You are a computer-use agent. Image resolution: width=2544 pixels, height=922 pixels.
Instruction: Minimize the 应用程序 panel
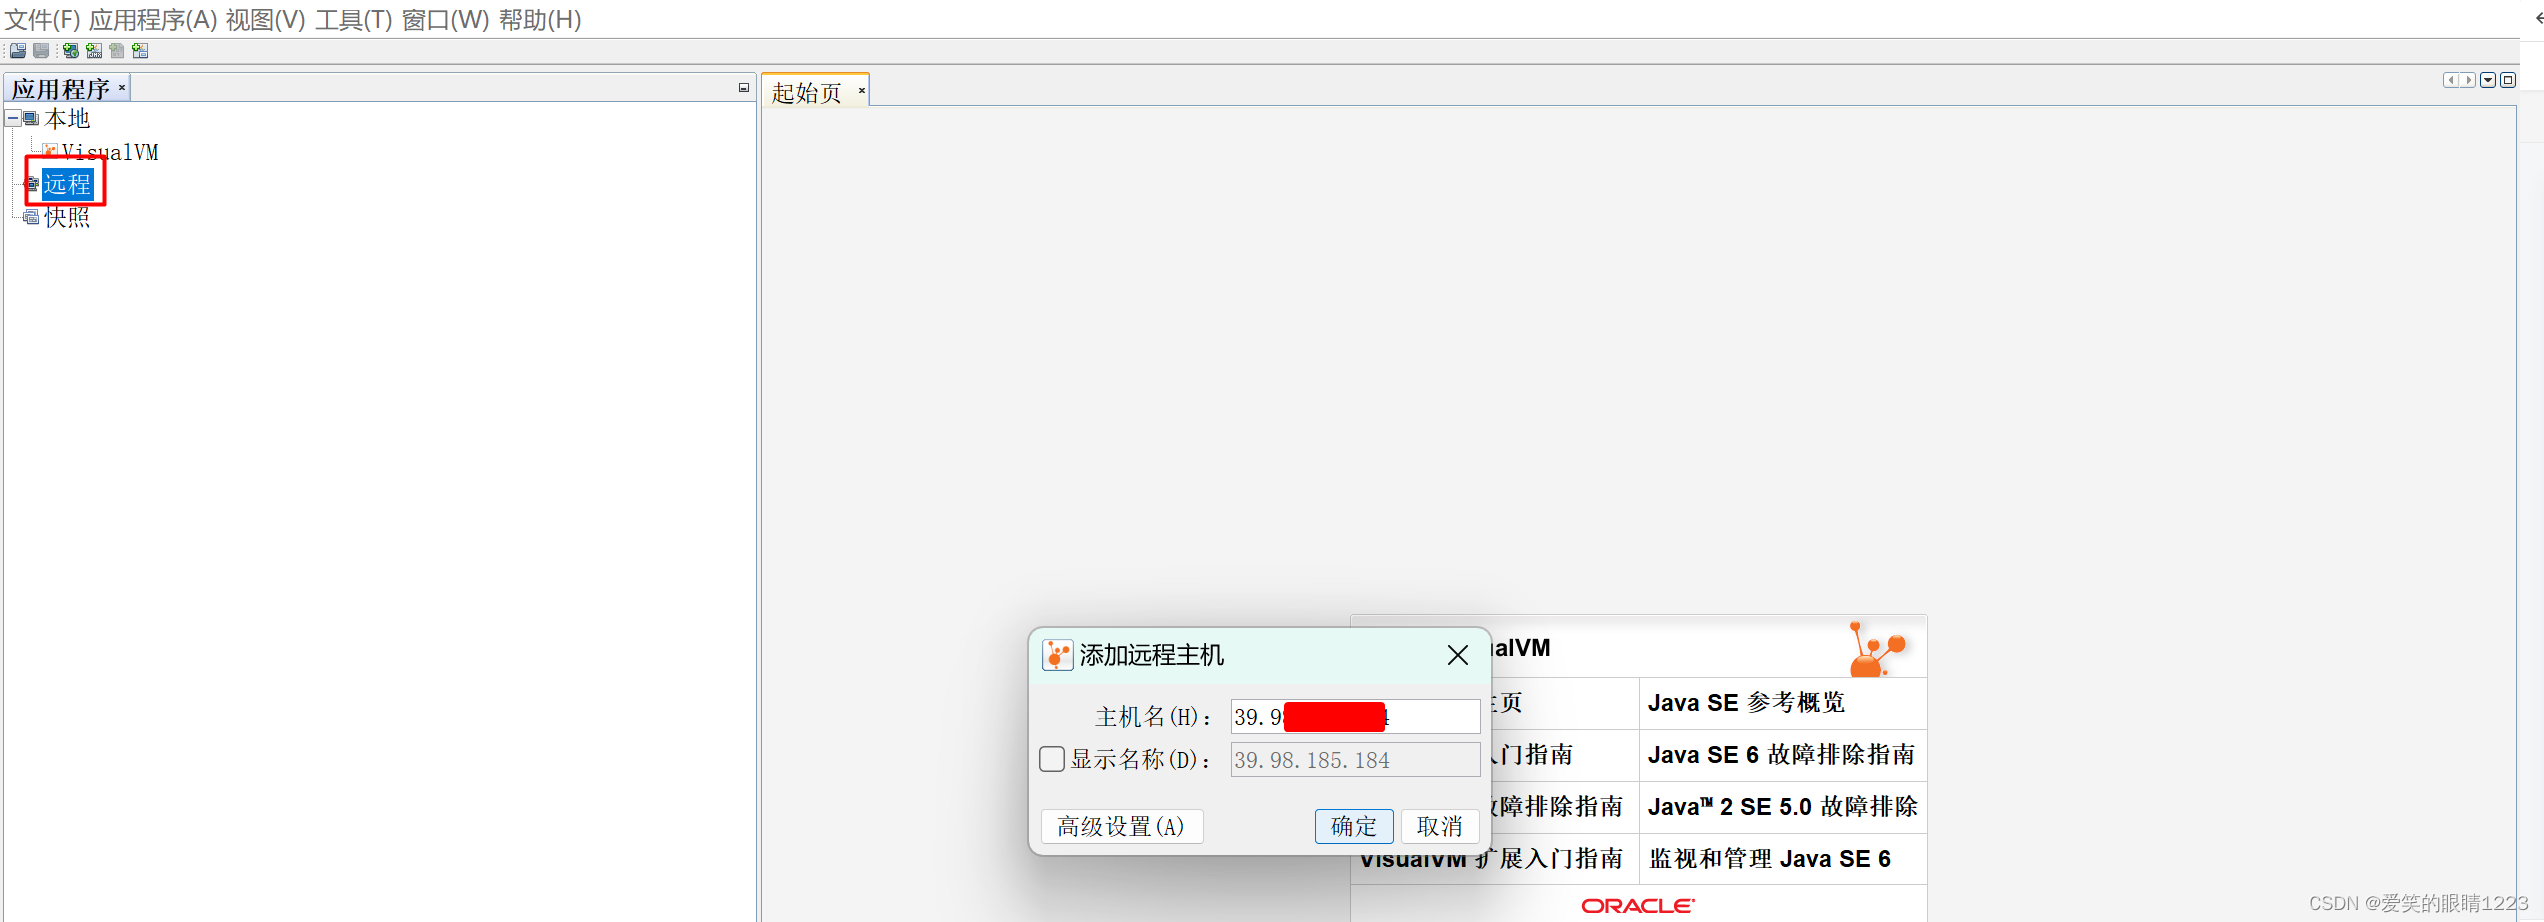coord(744,88)
